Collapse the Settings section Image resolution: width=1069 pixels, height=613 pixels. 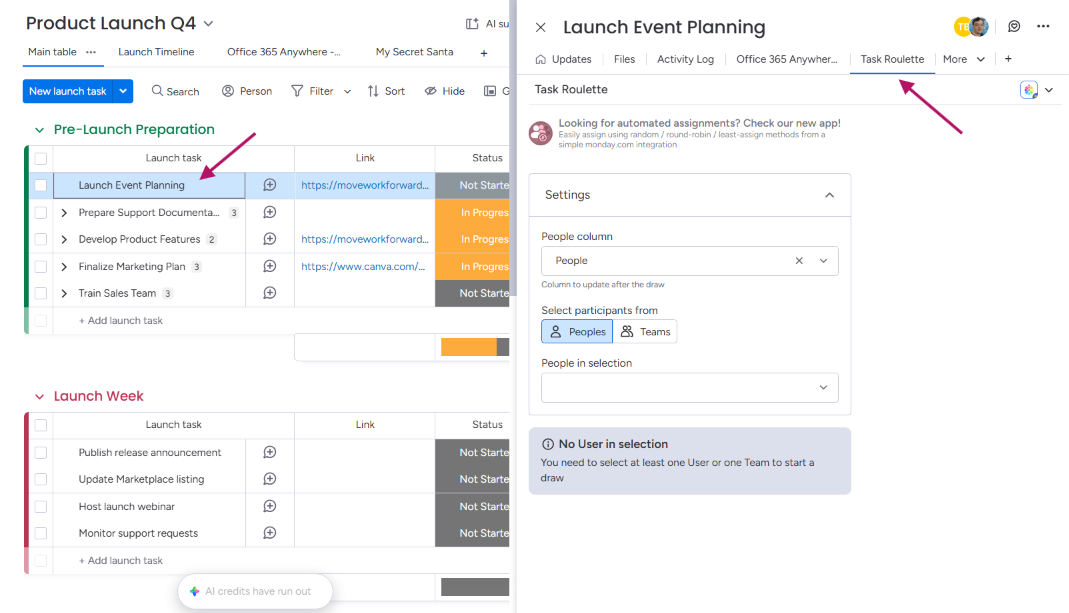pyautogui.click(x=829, y=195)
